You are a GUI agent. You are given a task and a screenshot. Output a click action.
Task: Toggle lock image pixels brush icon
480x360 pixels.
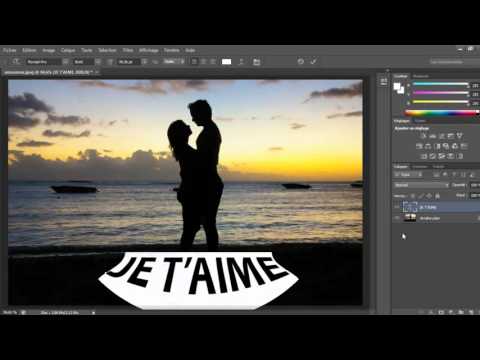(x=421, y=196)
